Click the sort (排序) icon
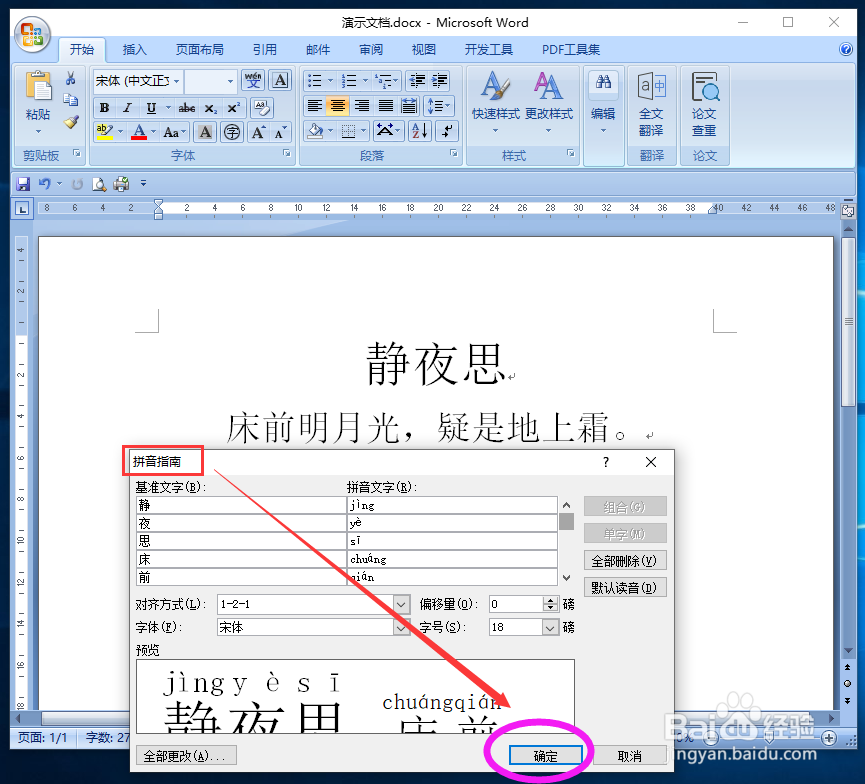 [x=420, y=130]
